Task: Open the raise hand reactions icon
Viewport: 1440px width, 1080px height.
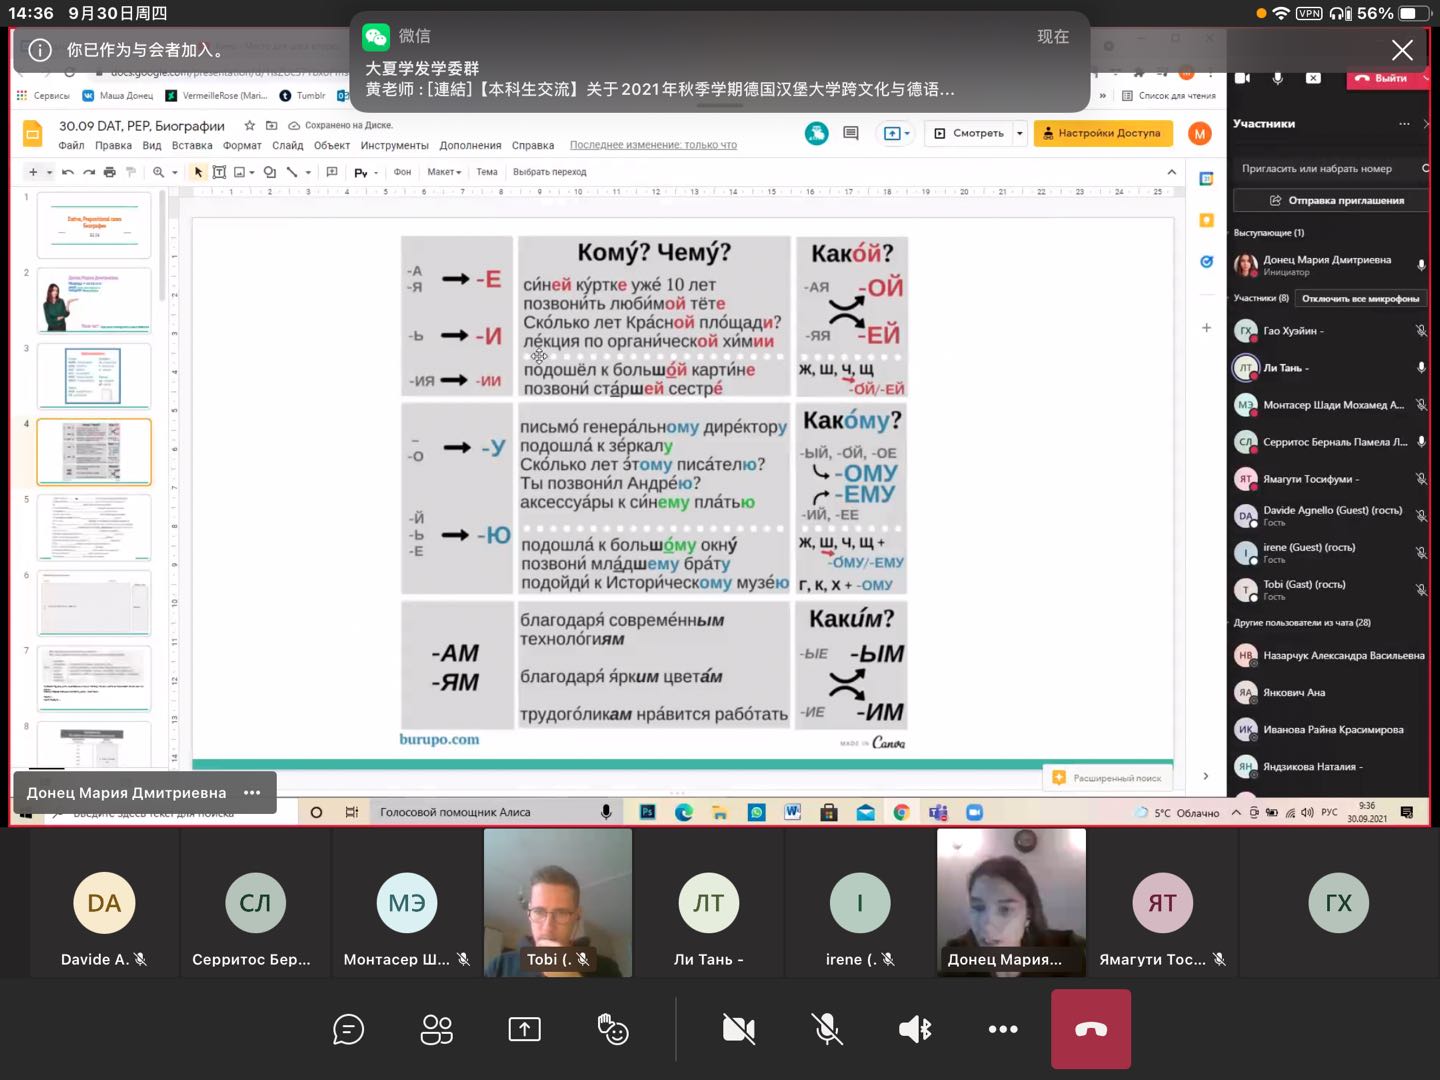Action: (612, 1029)
